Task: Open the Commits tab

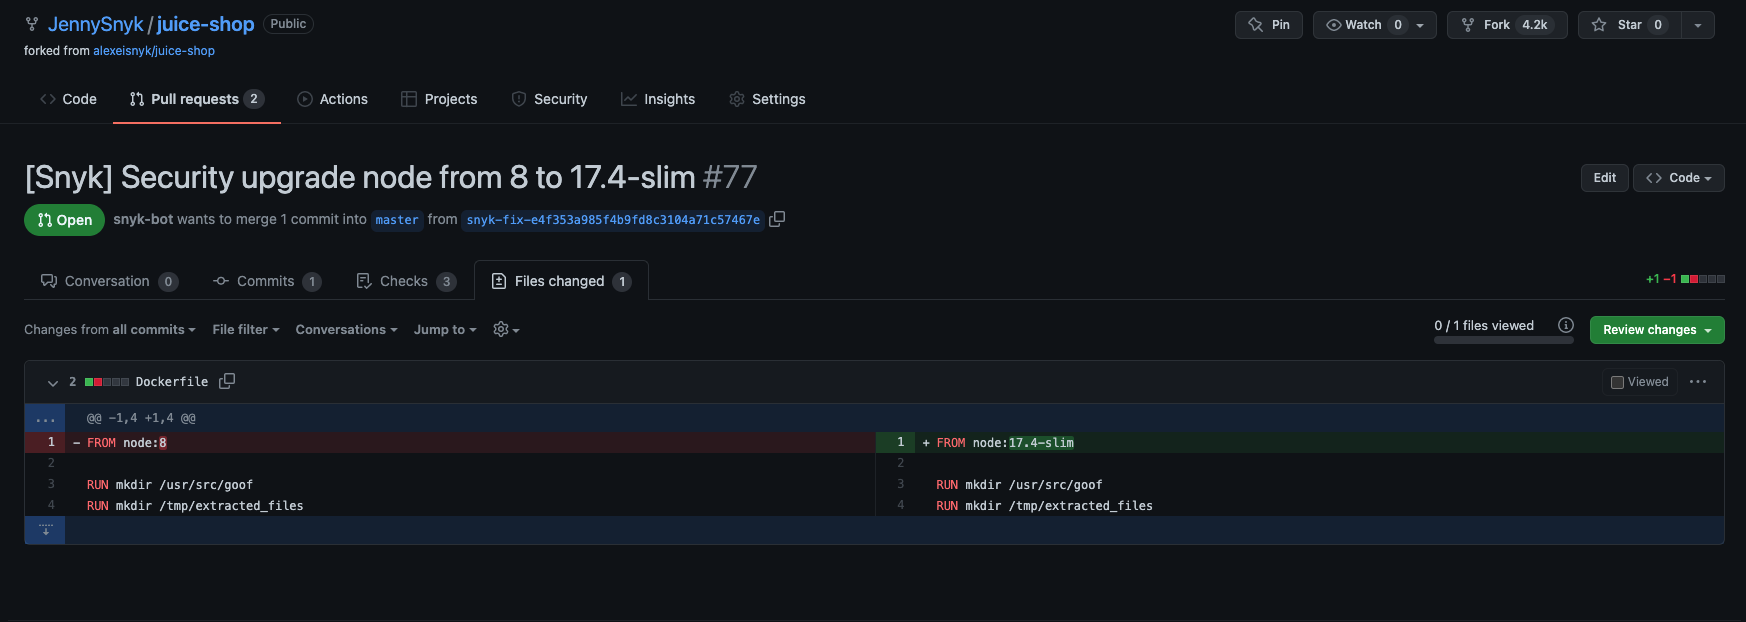Action: coord(267,281)
